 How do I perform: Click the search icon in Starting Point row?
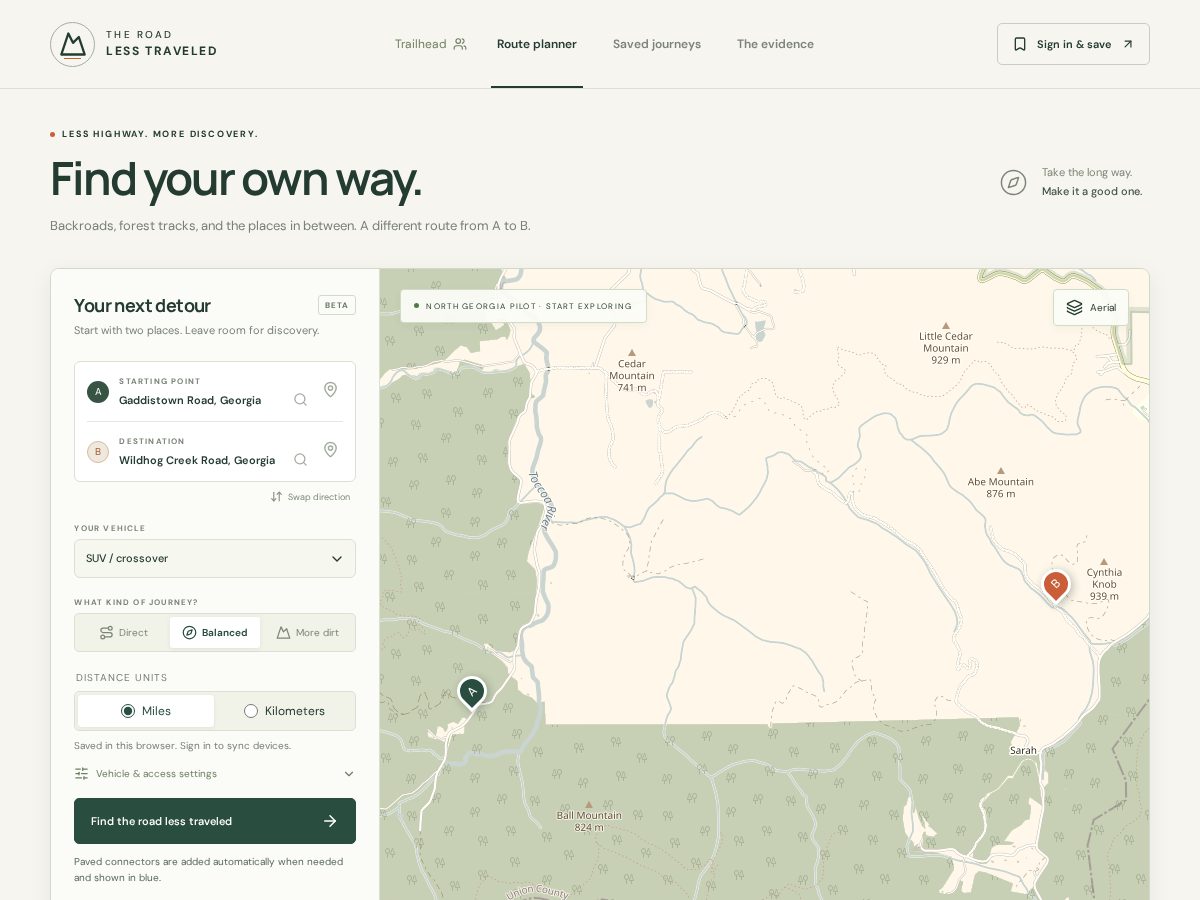pyautogui.click(x=300, y=399)
